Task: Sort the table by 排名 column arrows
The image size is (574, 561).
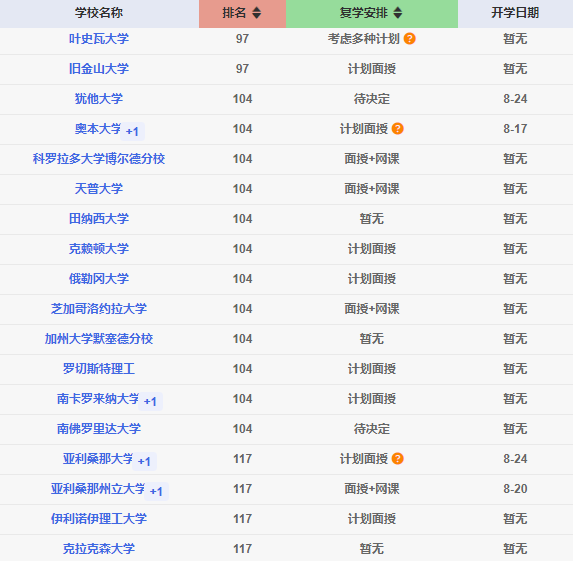Action: coord(257,13)
